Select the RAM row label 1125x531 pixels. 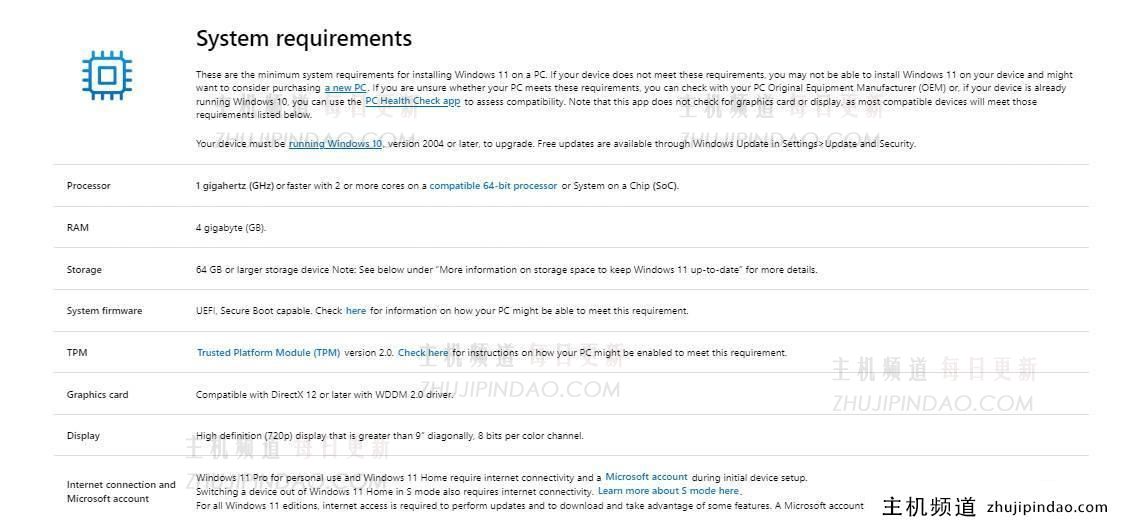point(78,228)
